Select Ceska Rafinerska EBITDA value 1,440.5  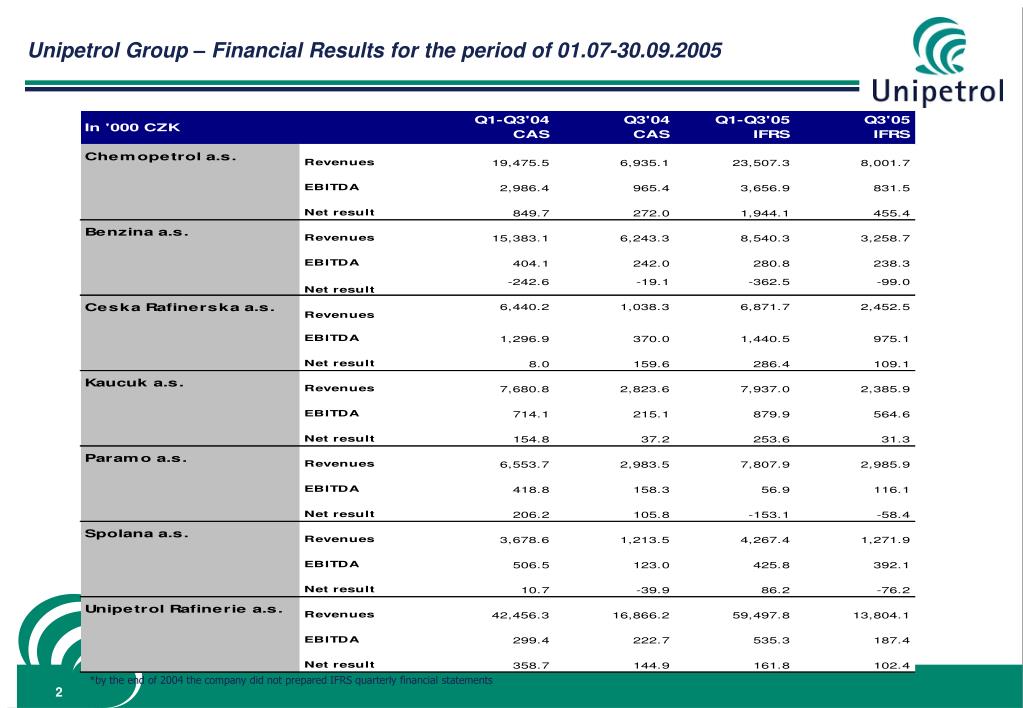pyautogui.click(x=765, y=339)
